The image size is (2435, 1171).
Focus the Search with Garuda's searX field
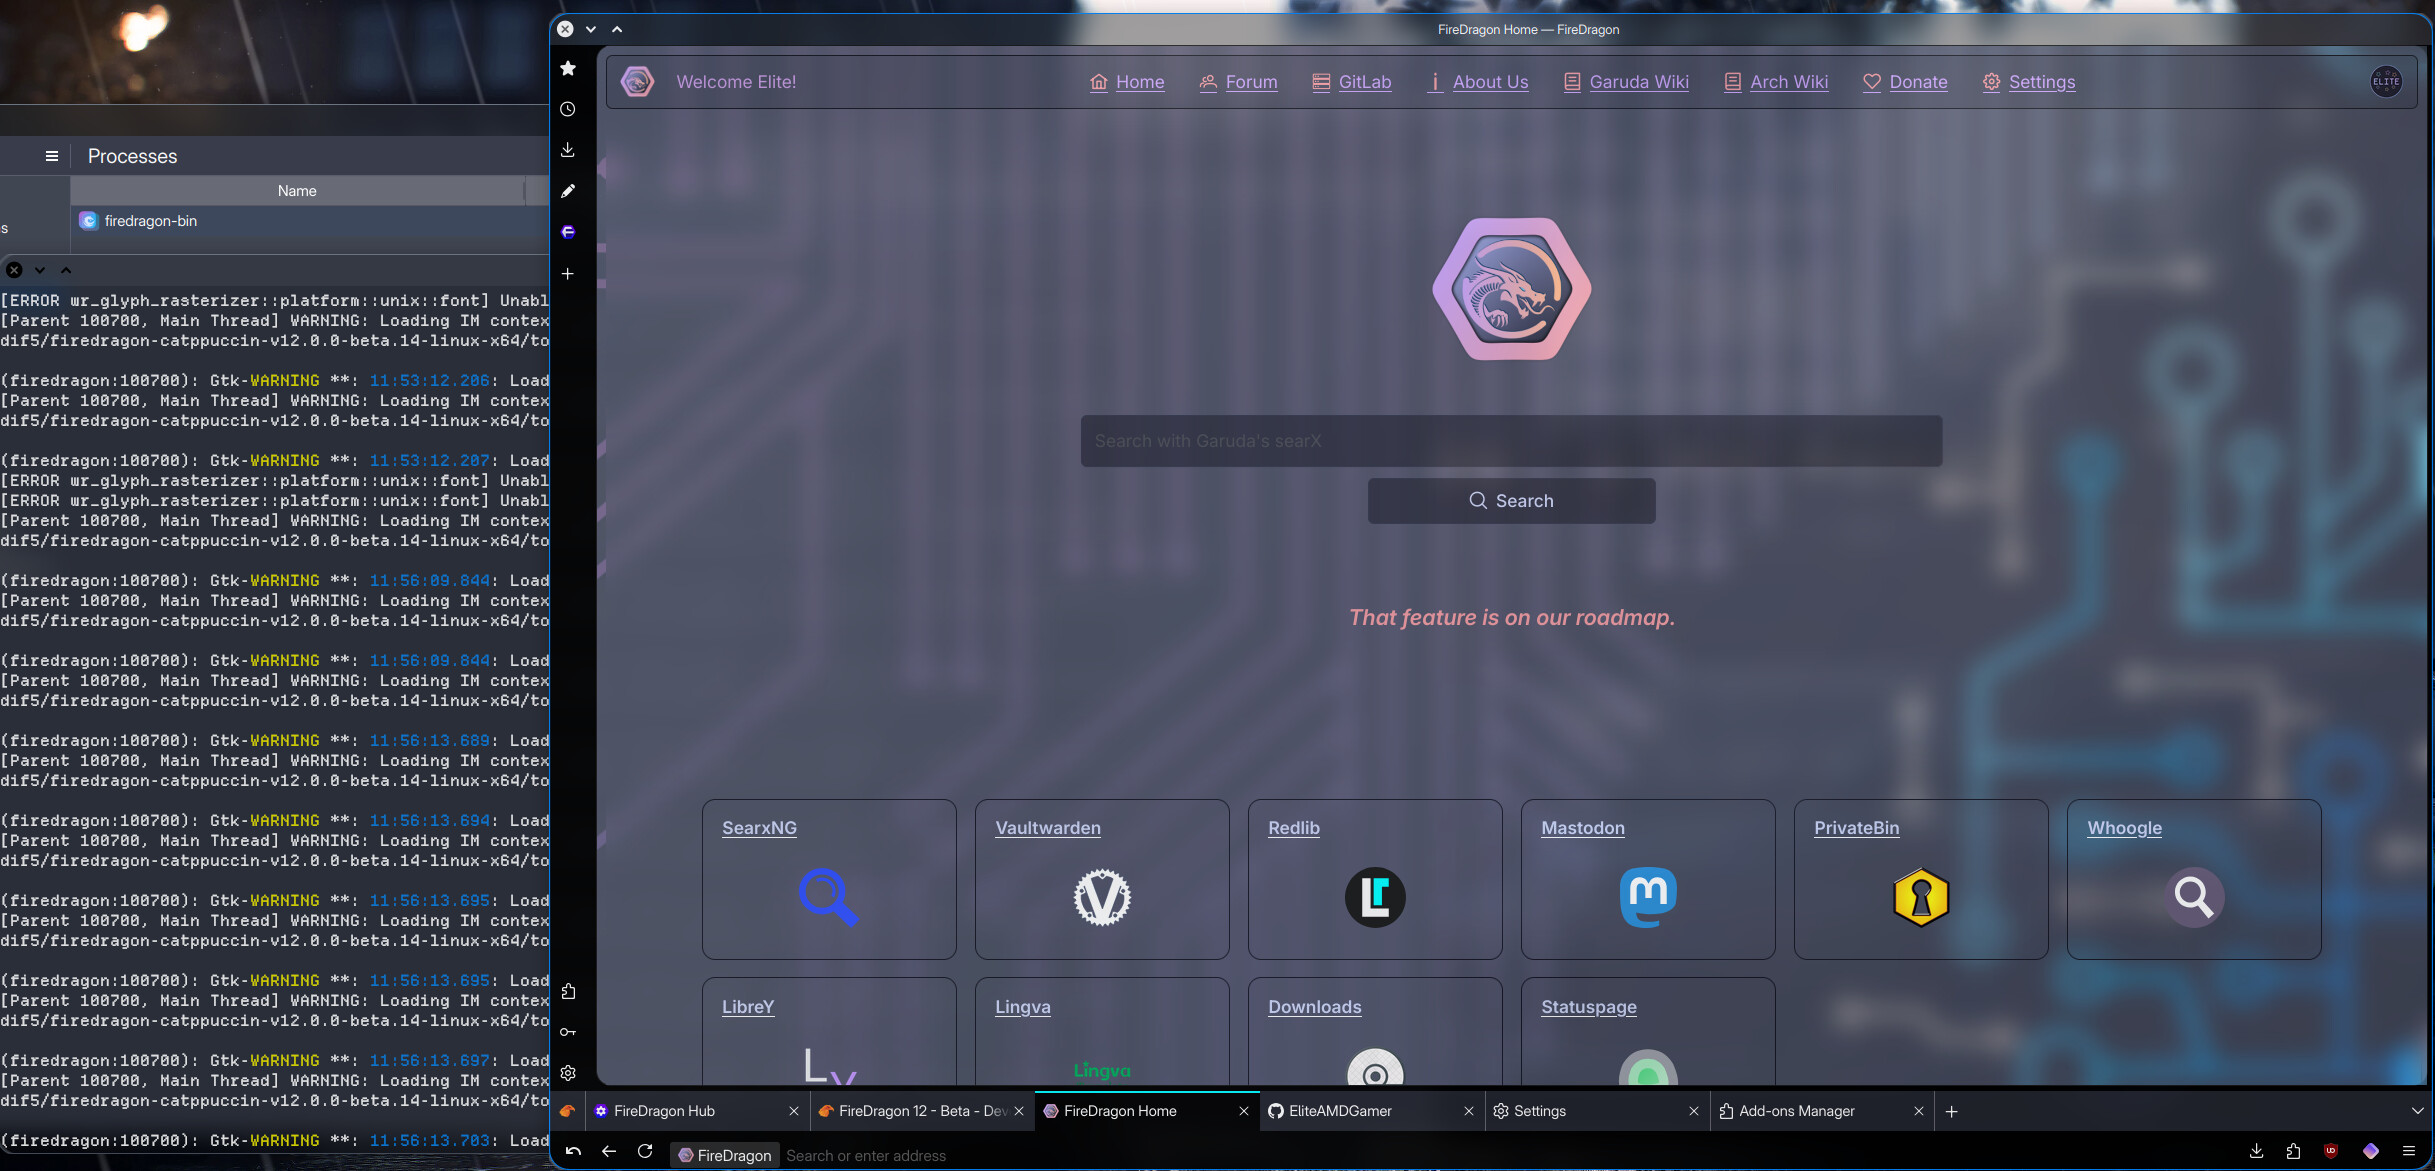(x=1511, y=441)
